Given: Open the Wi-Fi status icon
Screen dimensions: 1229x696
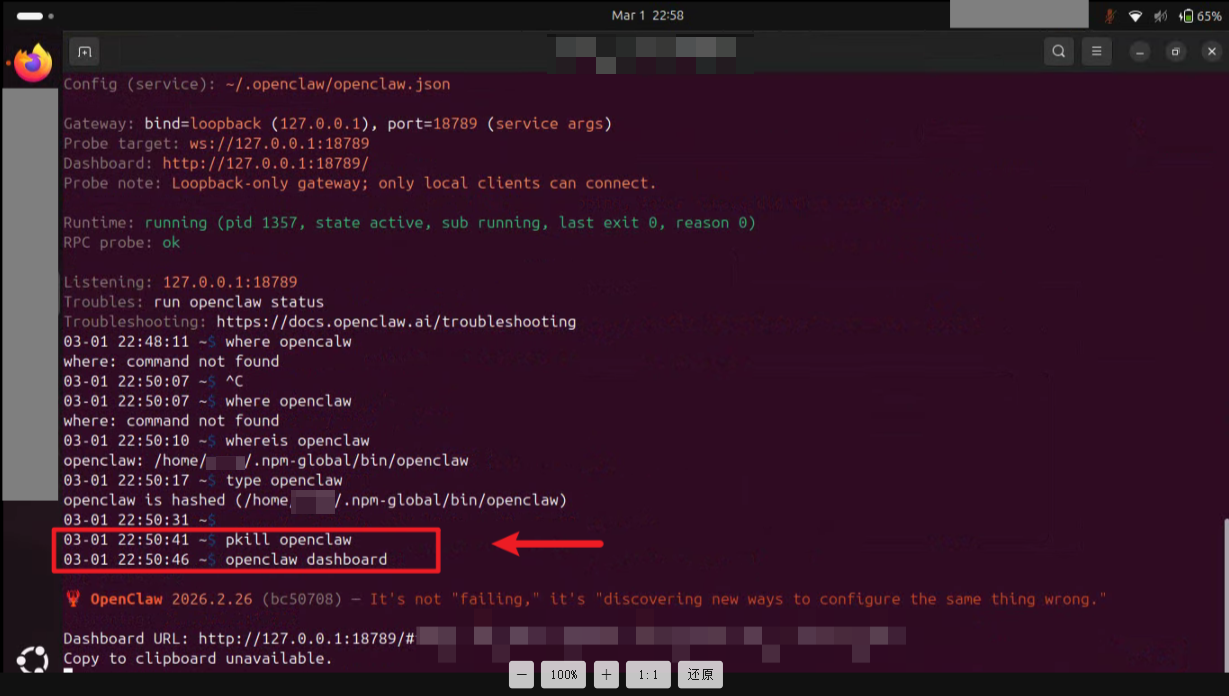Looking at the screenshot, I should click(x=1135, y=16).
